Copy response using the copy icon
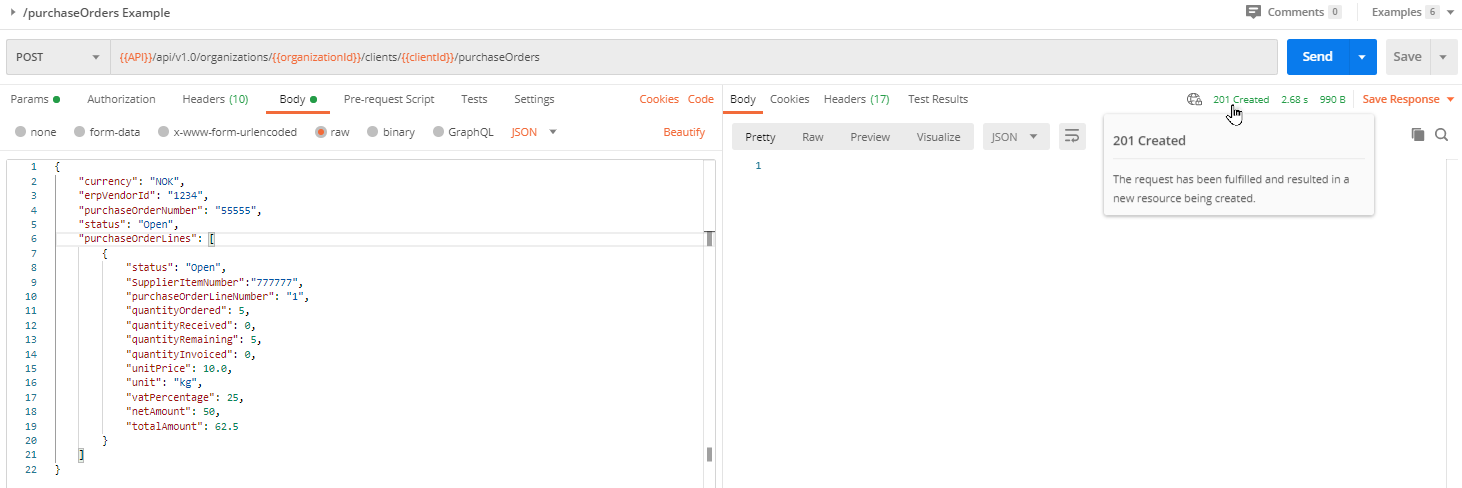Viewport: 1462px width, 488px height. coord(1417,134)
